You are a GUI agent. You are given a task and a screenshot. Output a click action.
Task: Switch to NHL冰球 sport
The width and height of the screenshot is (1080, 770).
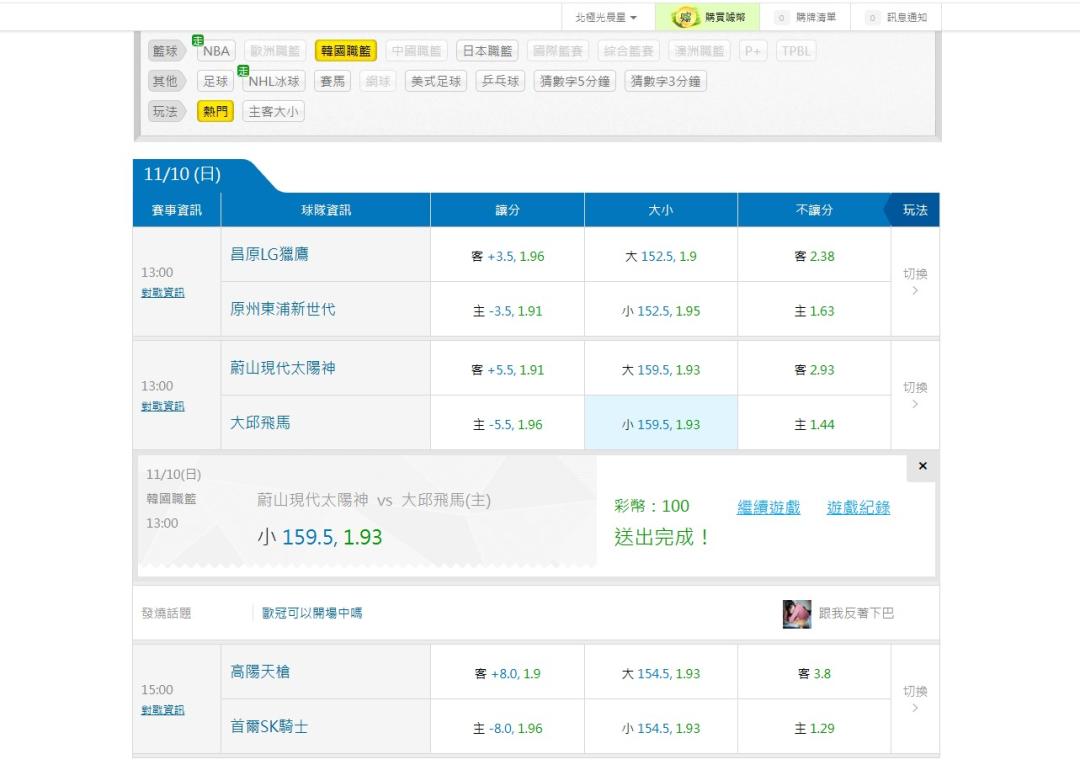coord(274,81)
